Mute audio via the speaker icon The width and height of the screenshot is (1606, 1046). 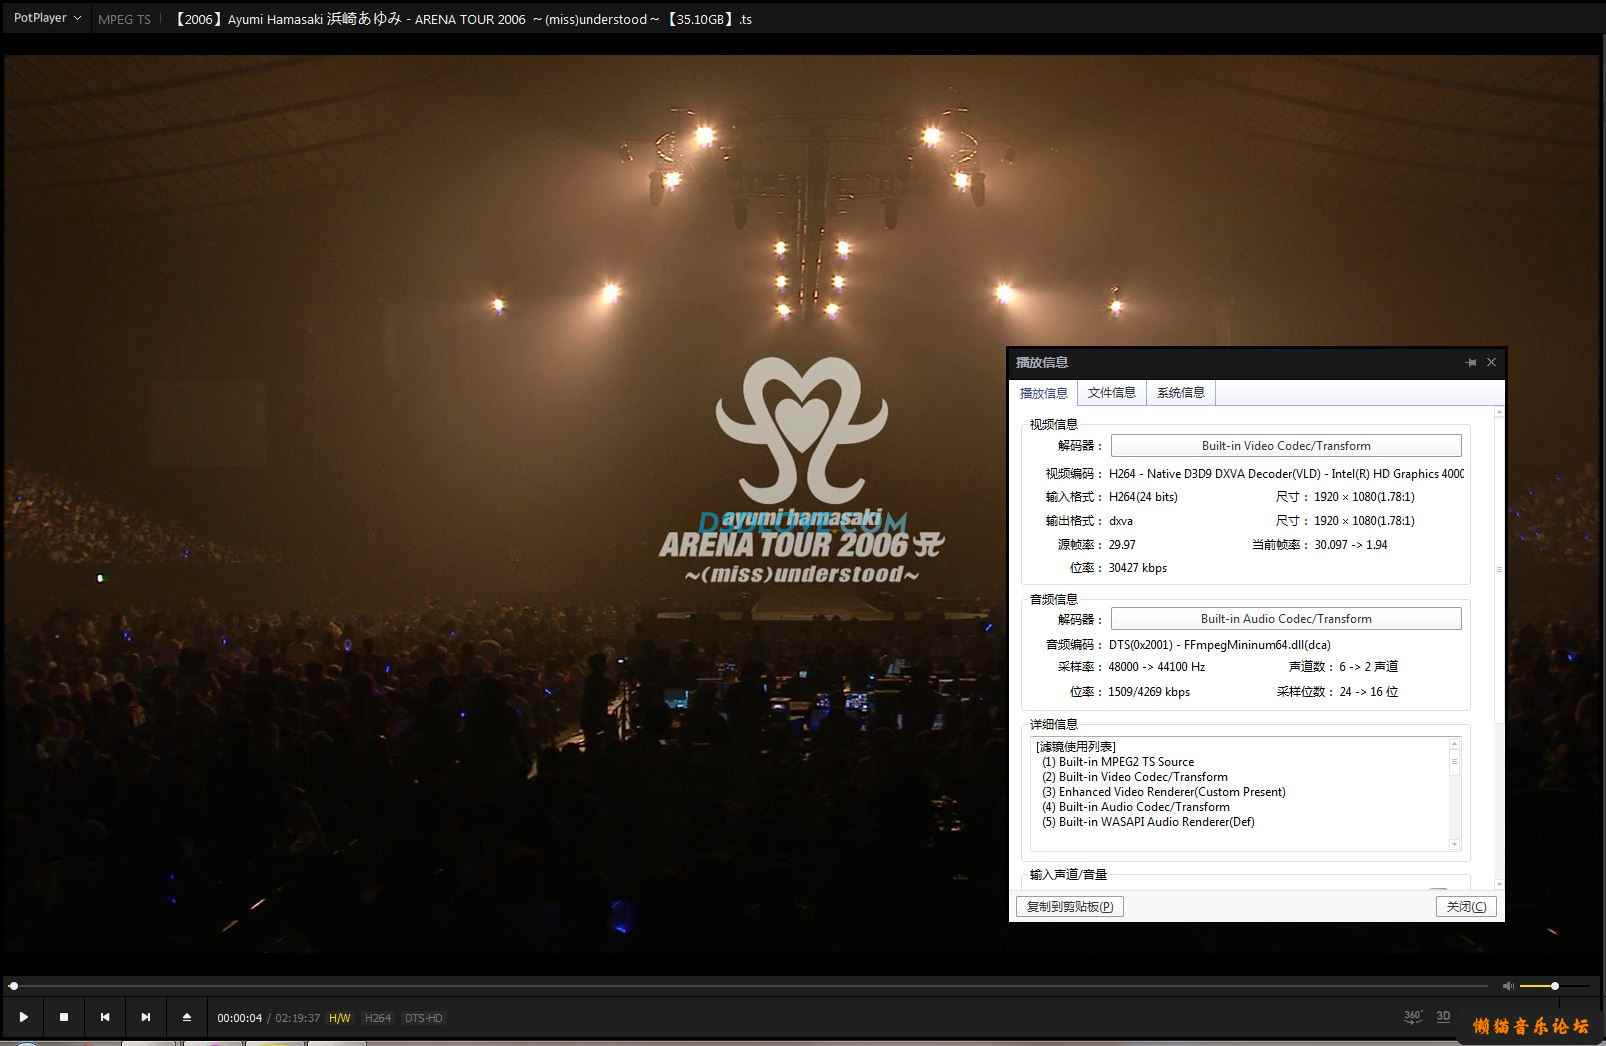[x=1508, y=986]
